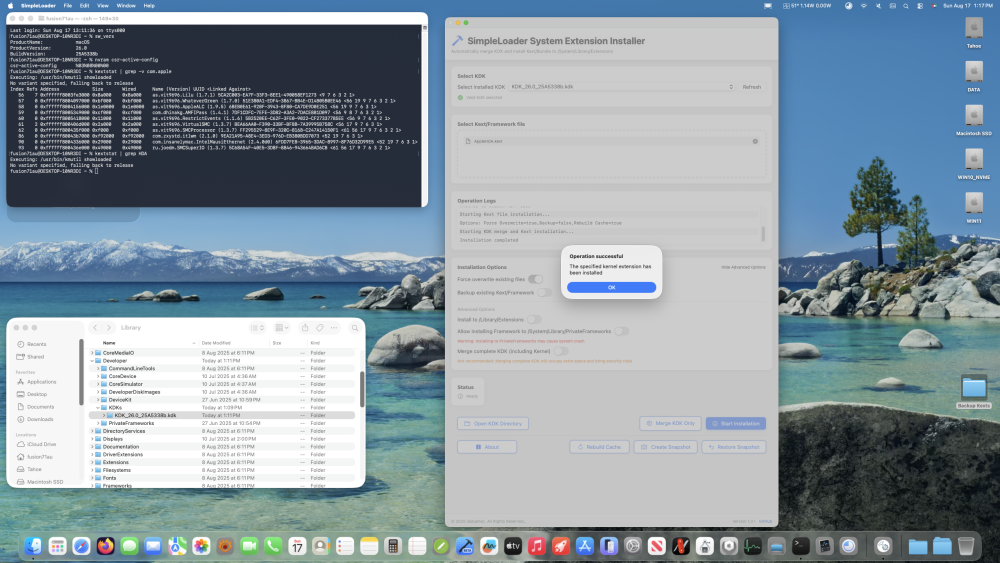Image resolution: width=1000 pixels, height=563 pixels.
Task: Open the Apple menu
Action: [x=10, y=6]
